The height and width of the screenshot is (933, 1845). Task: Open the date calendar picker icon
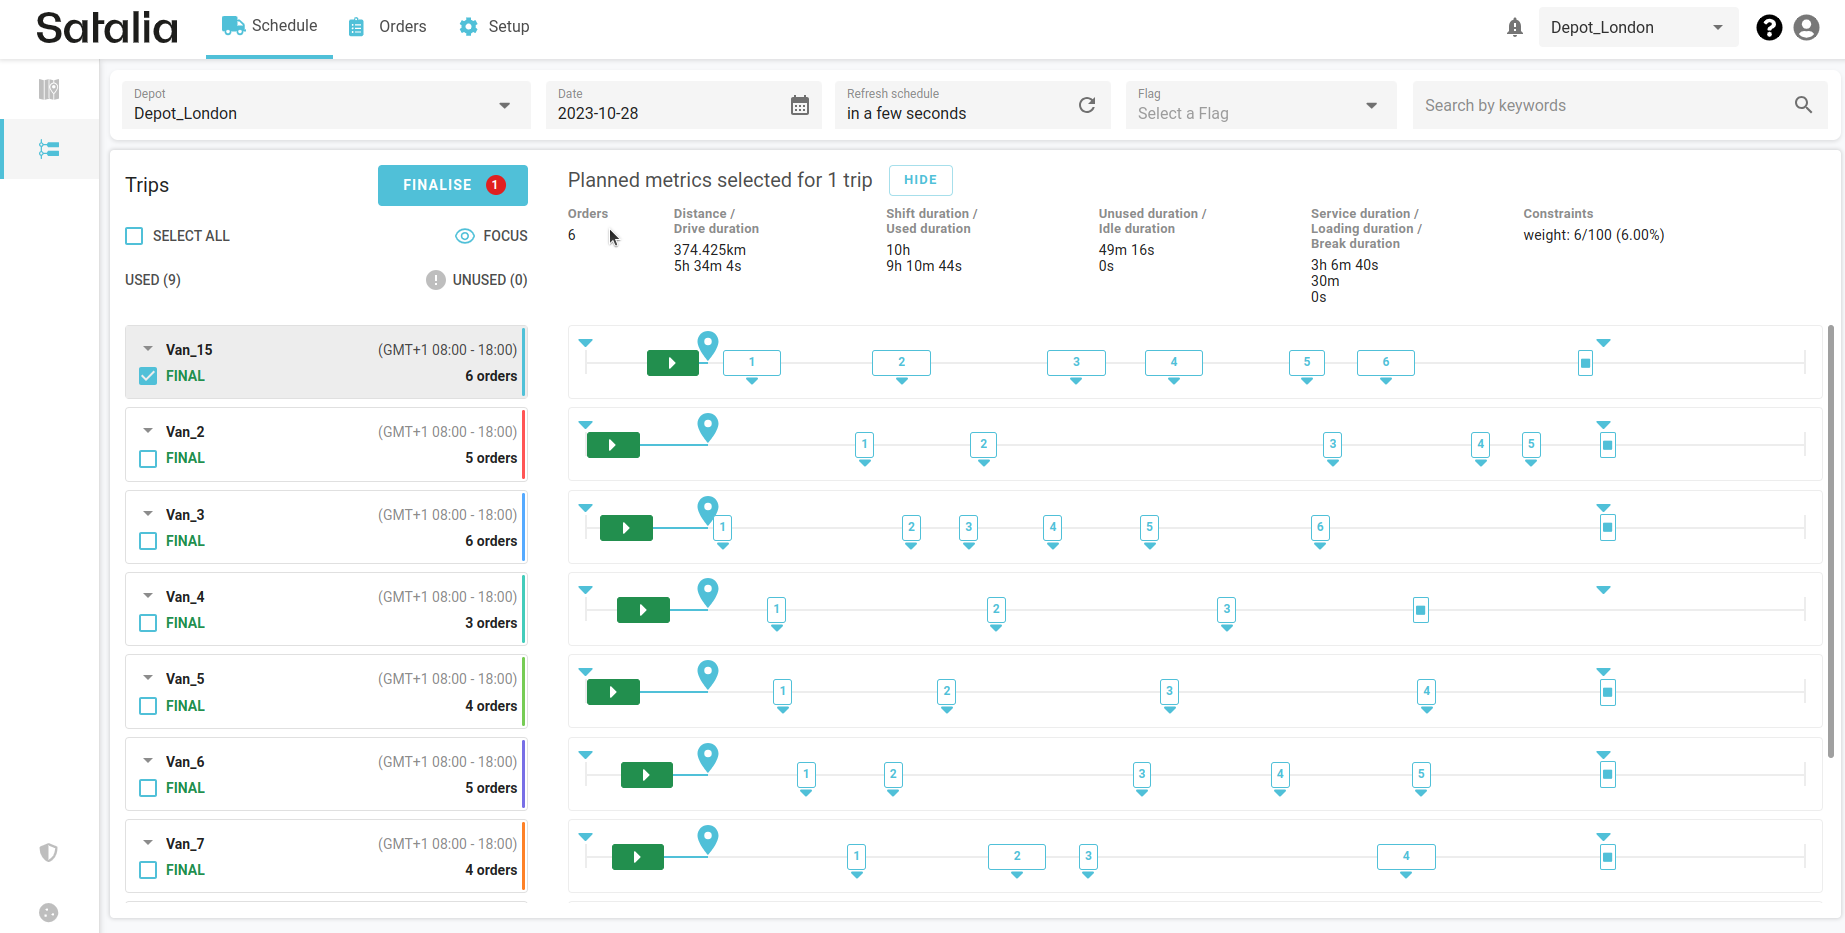pyautogui.click(x=800, y=105)
